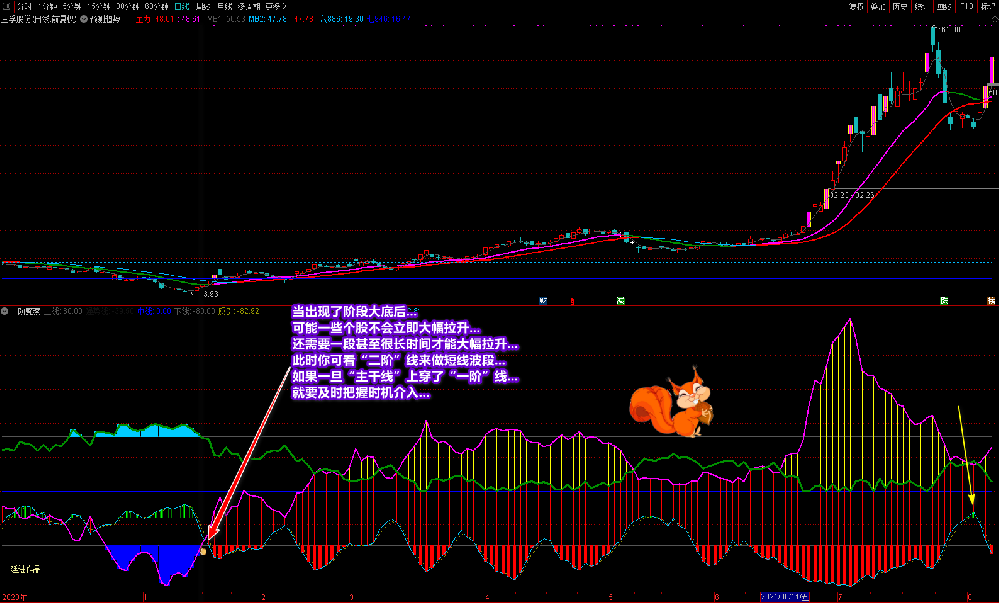The width and height of the screenshot is (999, 603).
Task: Click the 画线 drawing tools button
Action: point(944,6)
